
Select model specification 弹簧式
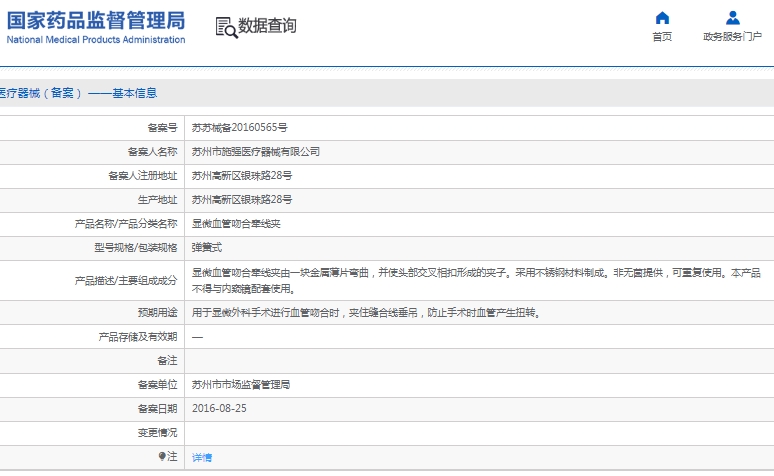click(x=207, y=247)
